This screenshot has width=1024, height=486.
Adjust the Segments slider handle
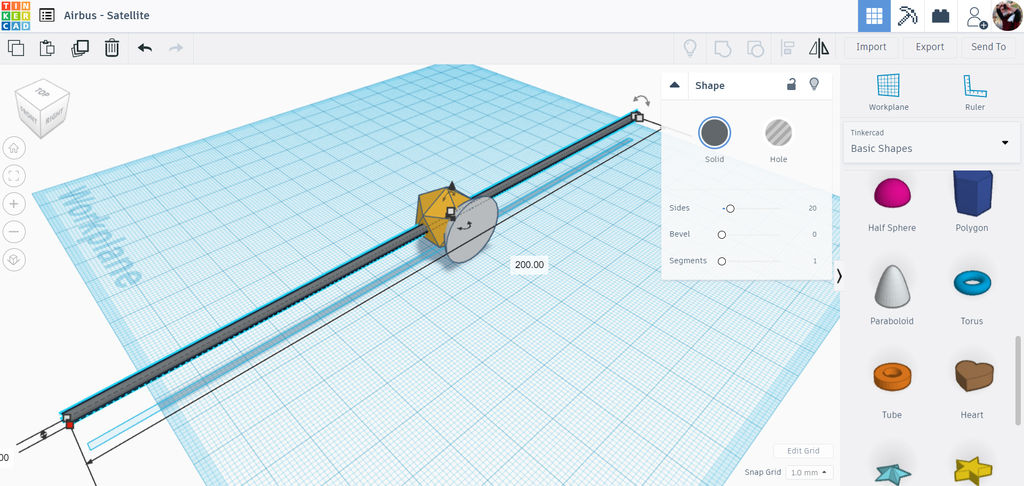click(722, 261)
